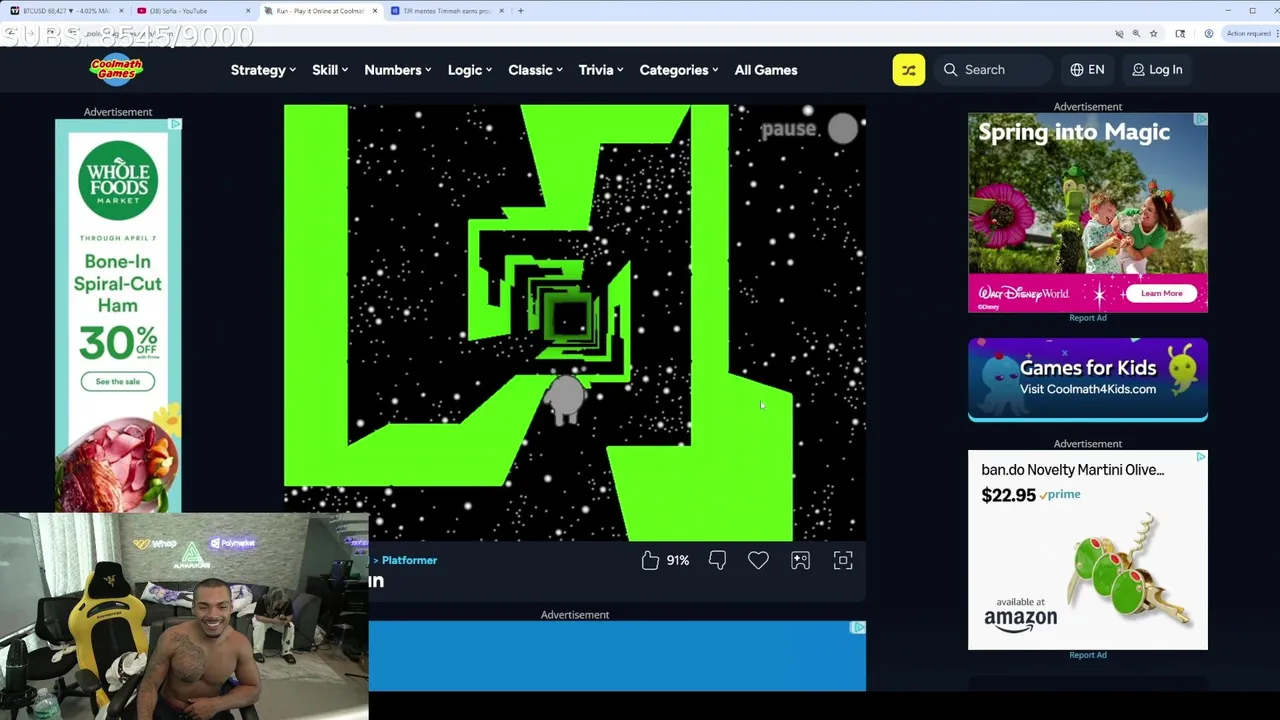
Task: Click the blocked sound icon in address bar
Action: (x=1119, y=34)
